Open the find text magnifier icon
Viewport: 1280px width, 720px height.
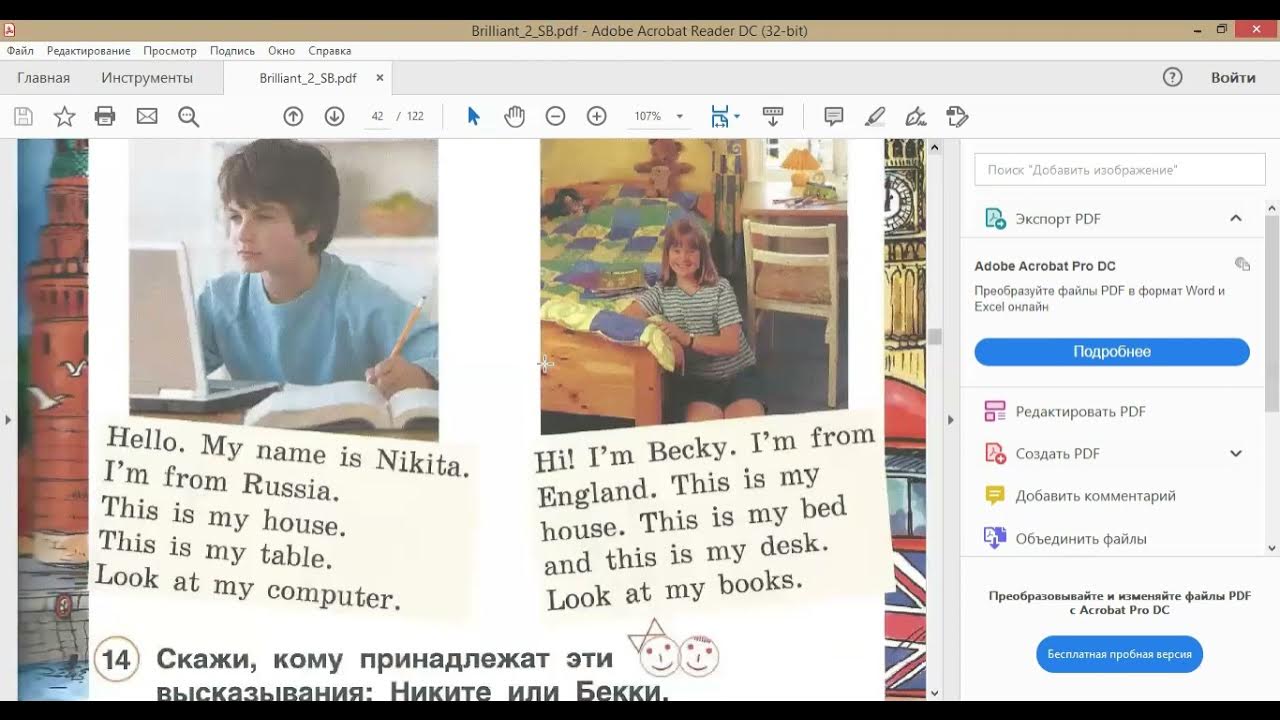(x=188, y=117)
